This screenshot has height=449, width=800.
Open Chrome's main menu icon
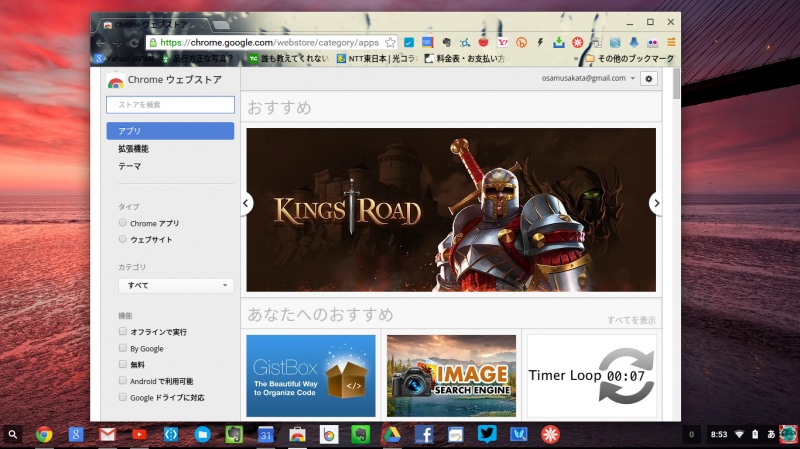click(x=671, y=43)
